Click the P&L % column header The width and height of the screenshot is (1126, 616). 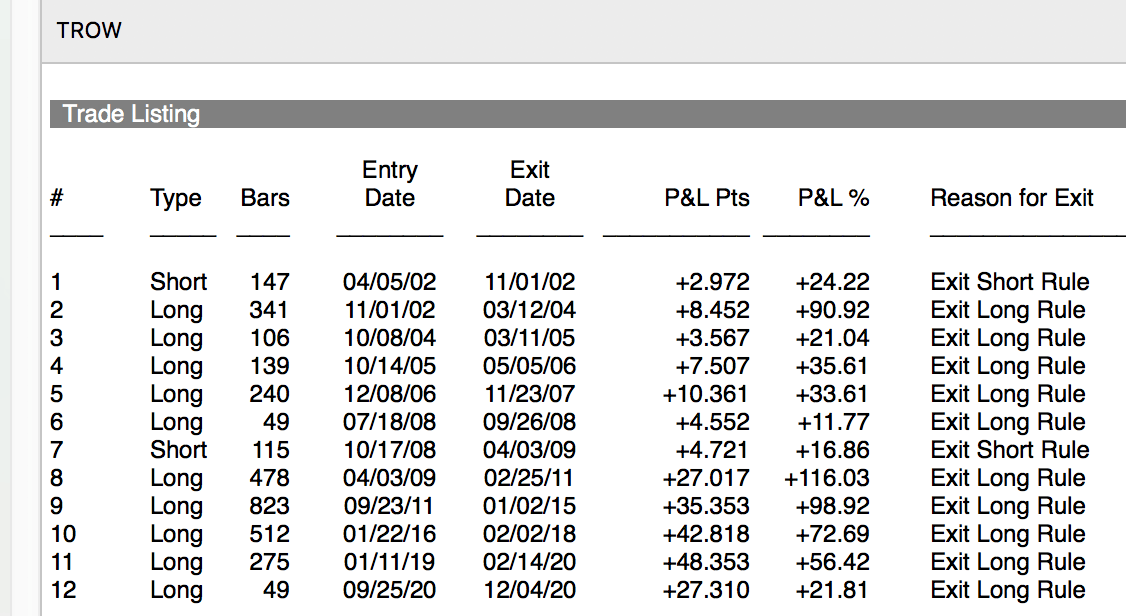coord(833,199)
